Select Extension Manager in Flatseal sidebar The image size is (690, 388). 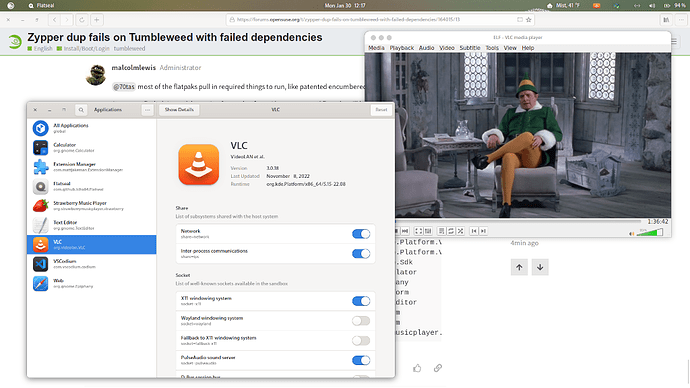(92, 167)
